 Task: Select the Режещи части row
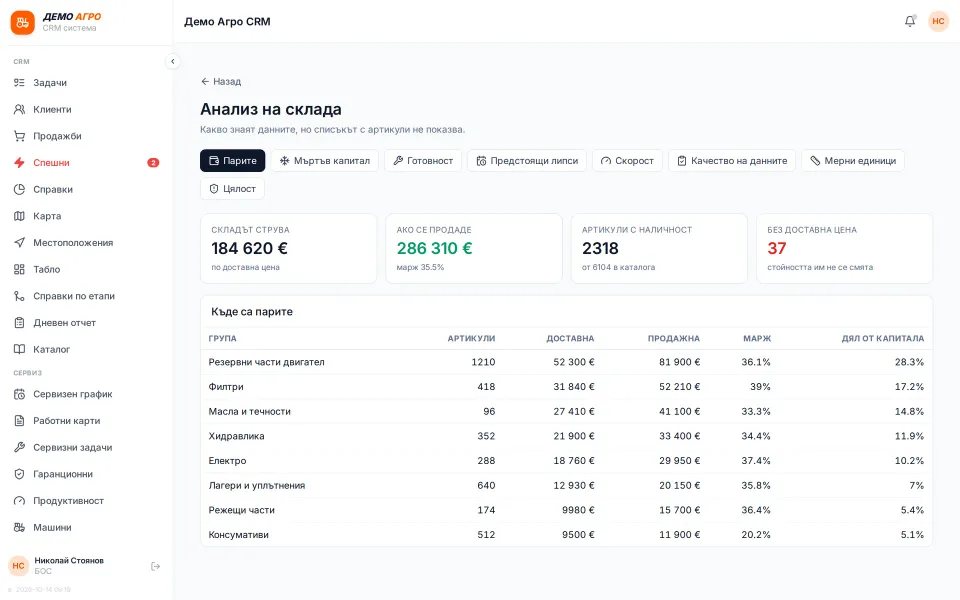coord(566,510)
